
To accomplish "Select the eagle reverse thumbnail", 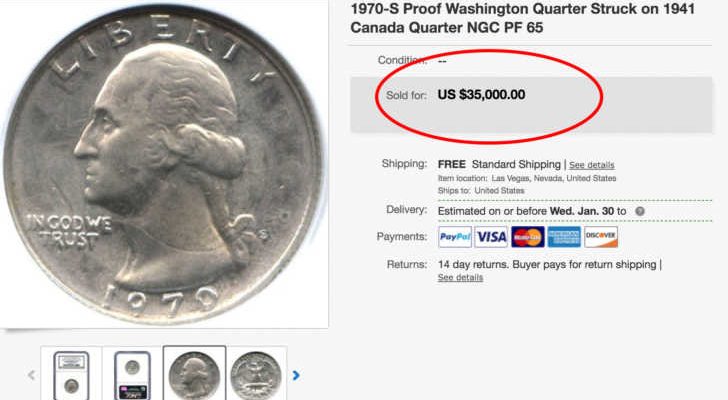I will tap(256, 375).
